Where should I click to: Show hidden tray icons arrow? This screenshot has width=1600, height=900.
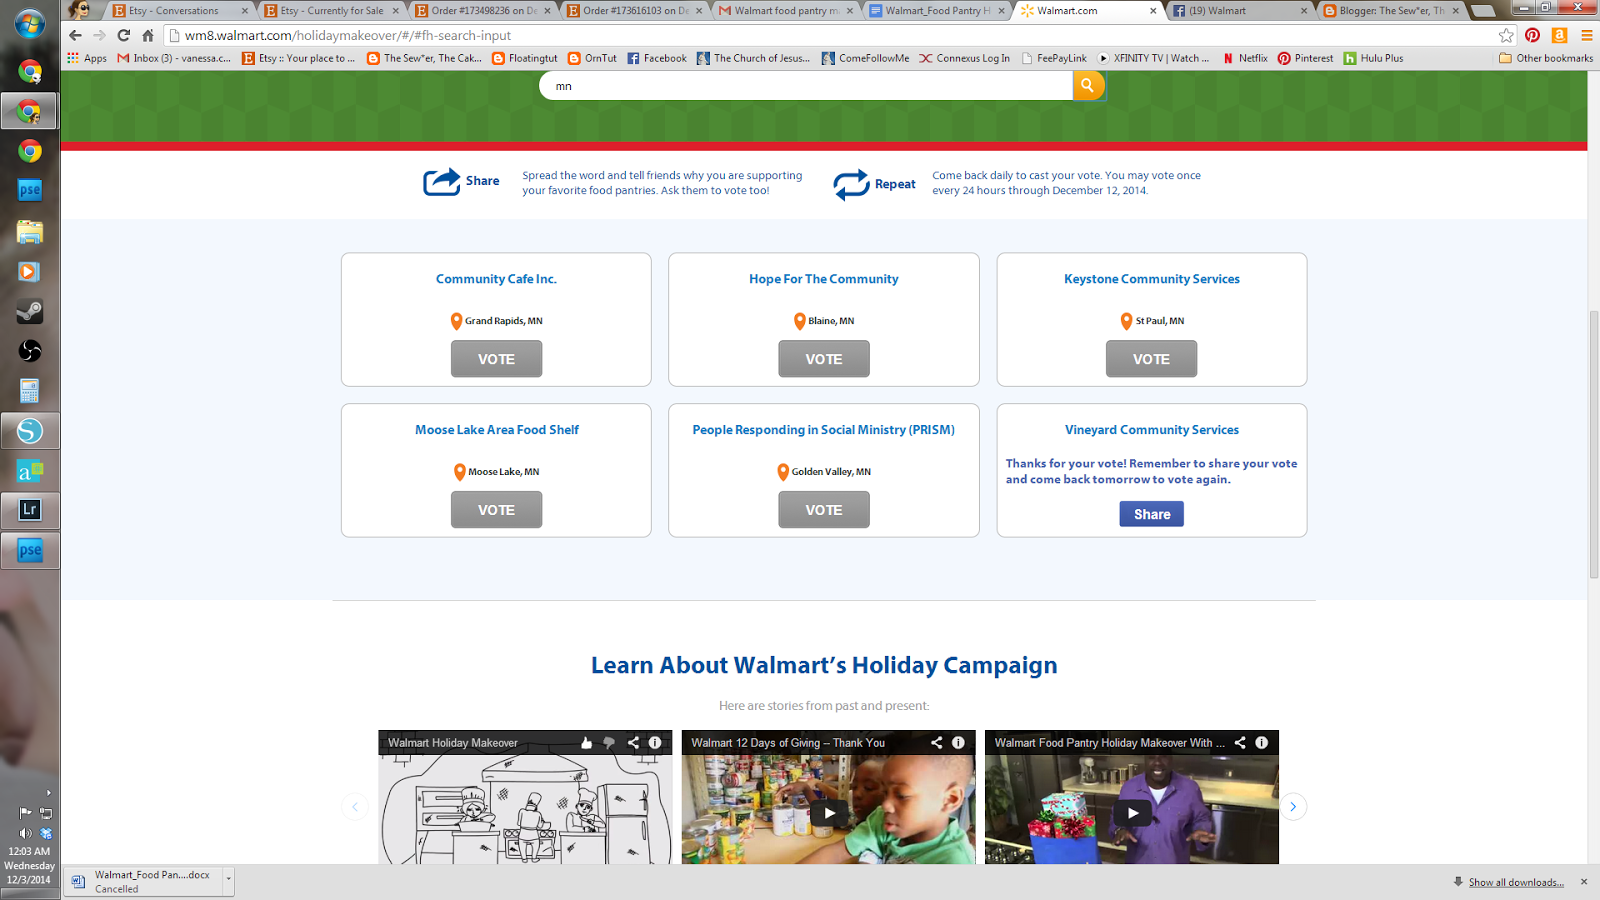(48, 793)
